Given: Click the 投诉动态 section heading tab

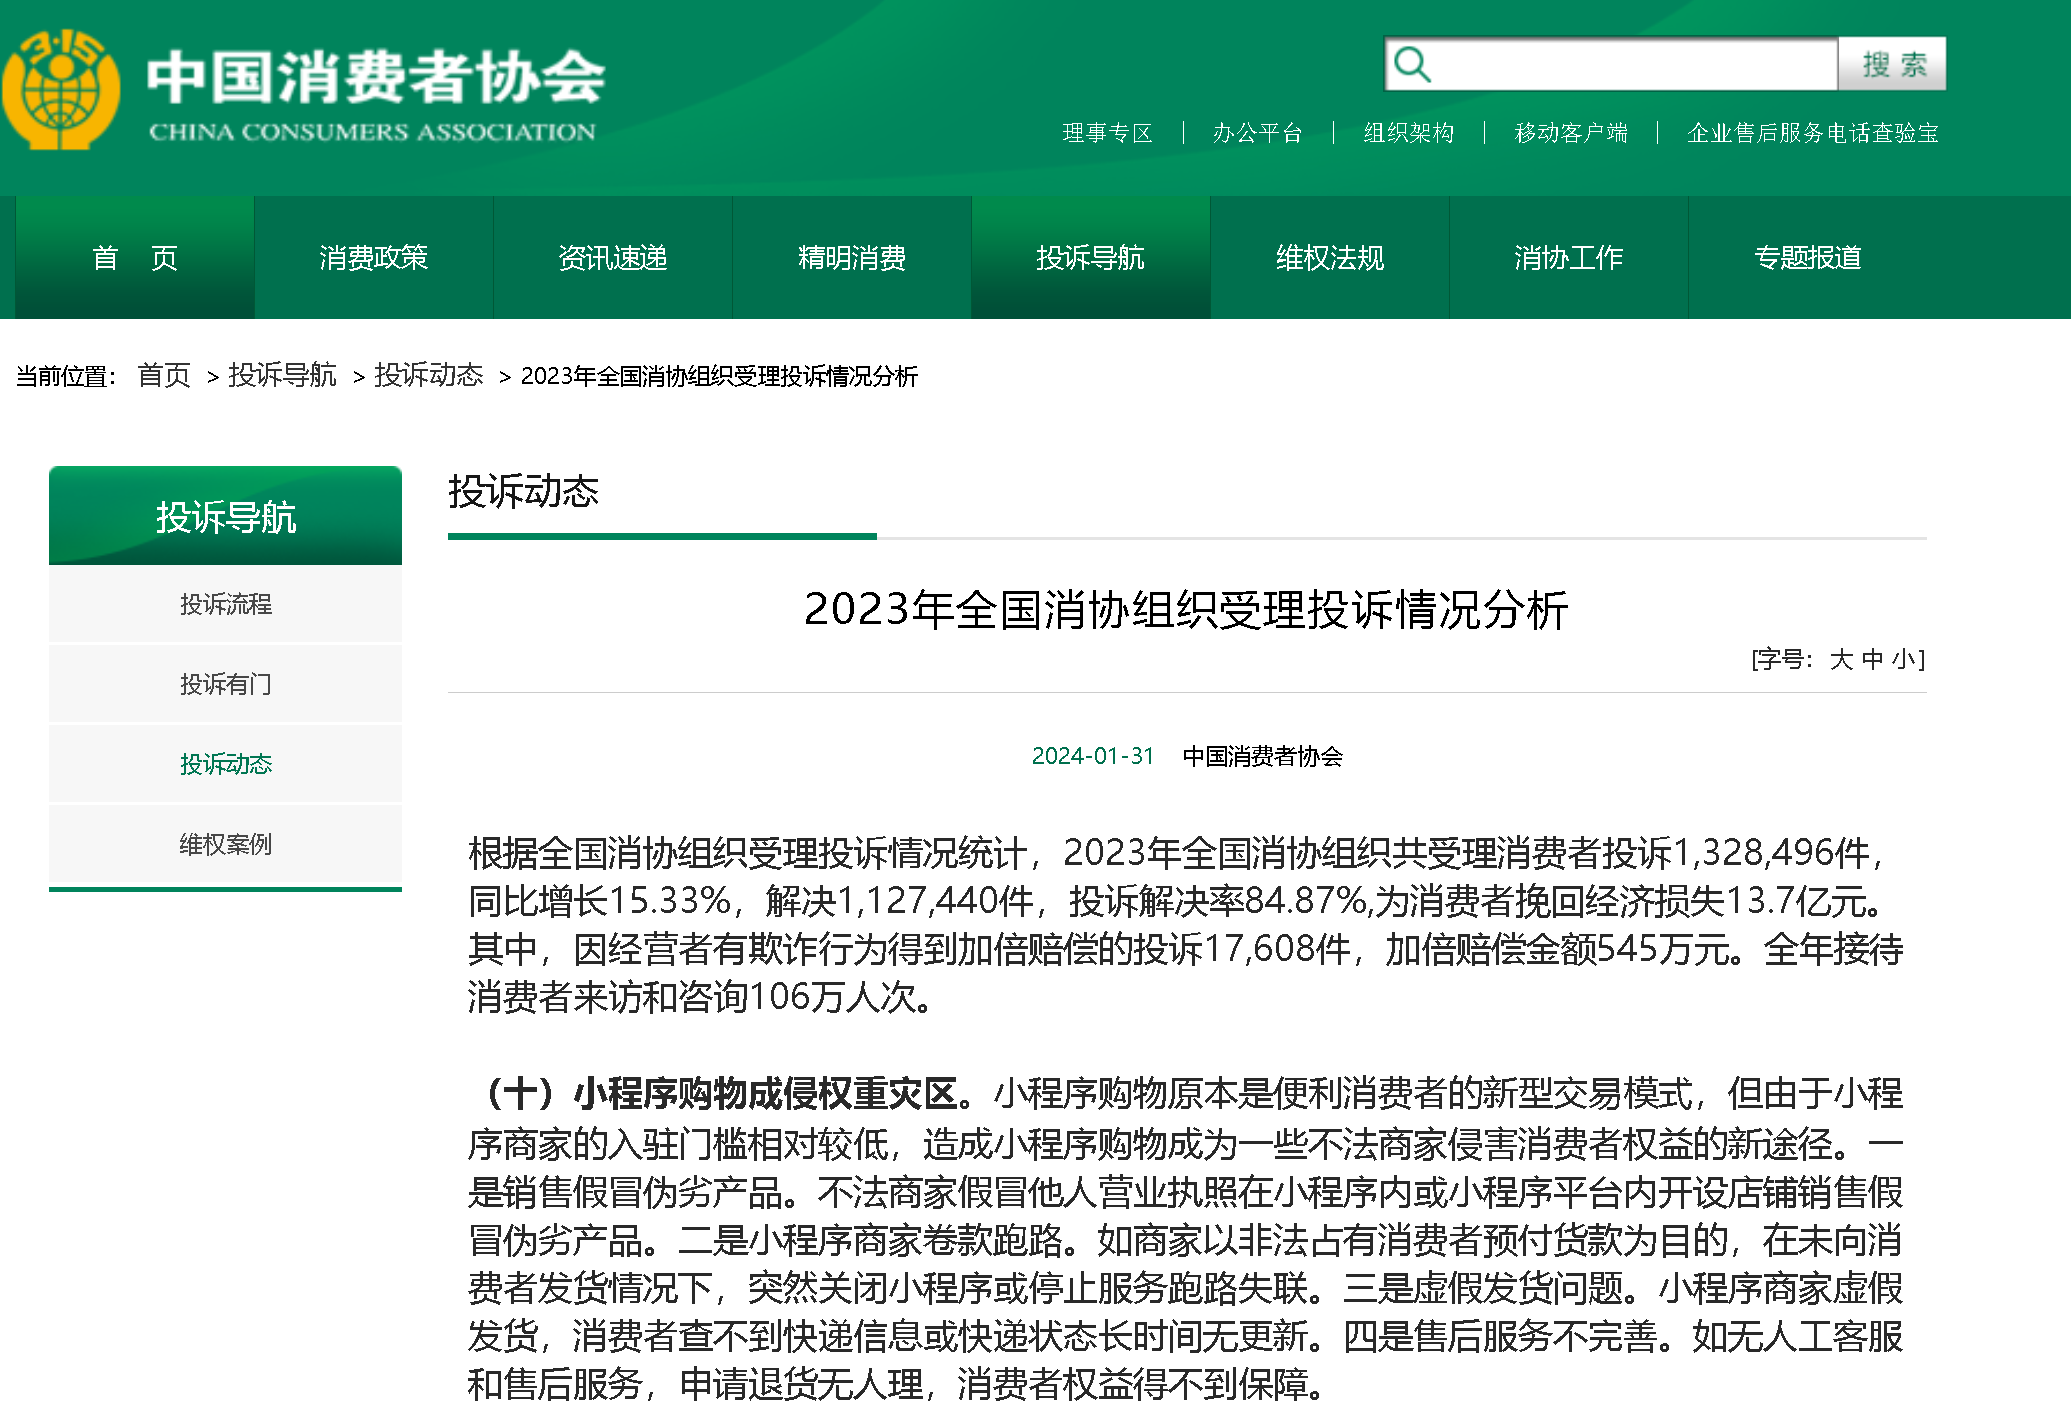Looking at the screenshot, I should coord(523,492).
